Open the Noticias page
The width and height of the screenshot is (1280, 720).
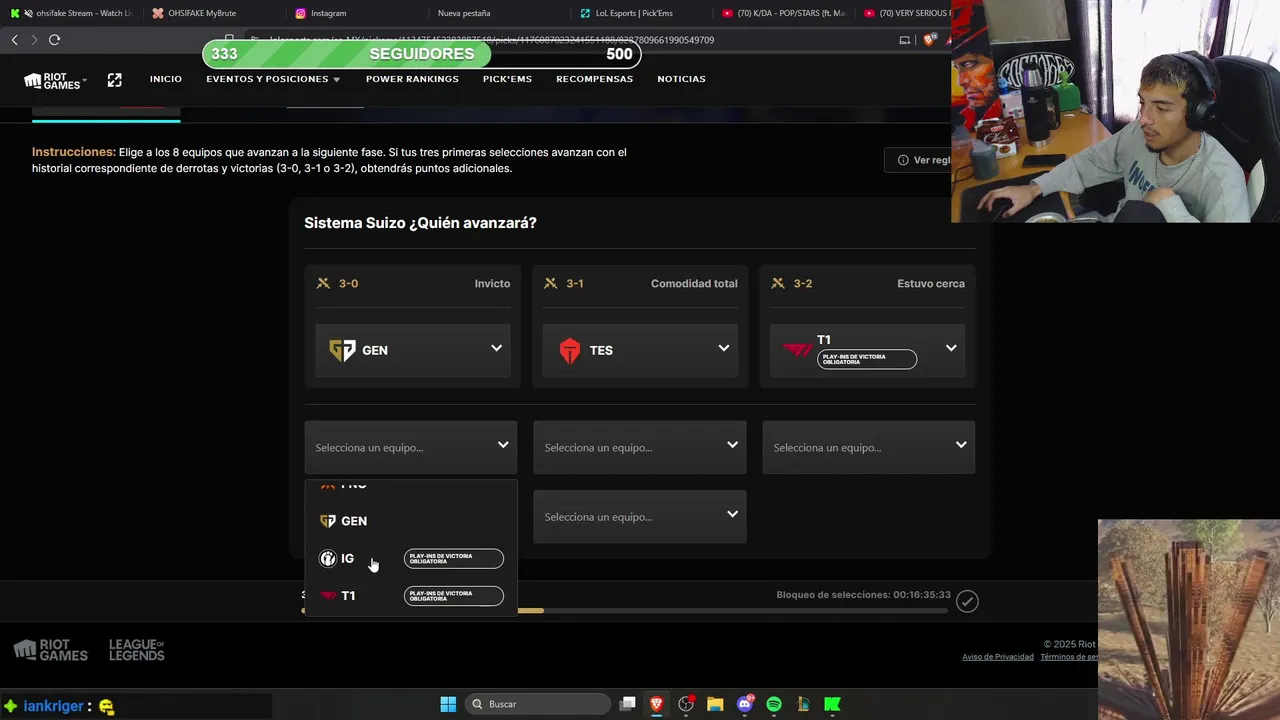(681, 79)
